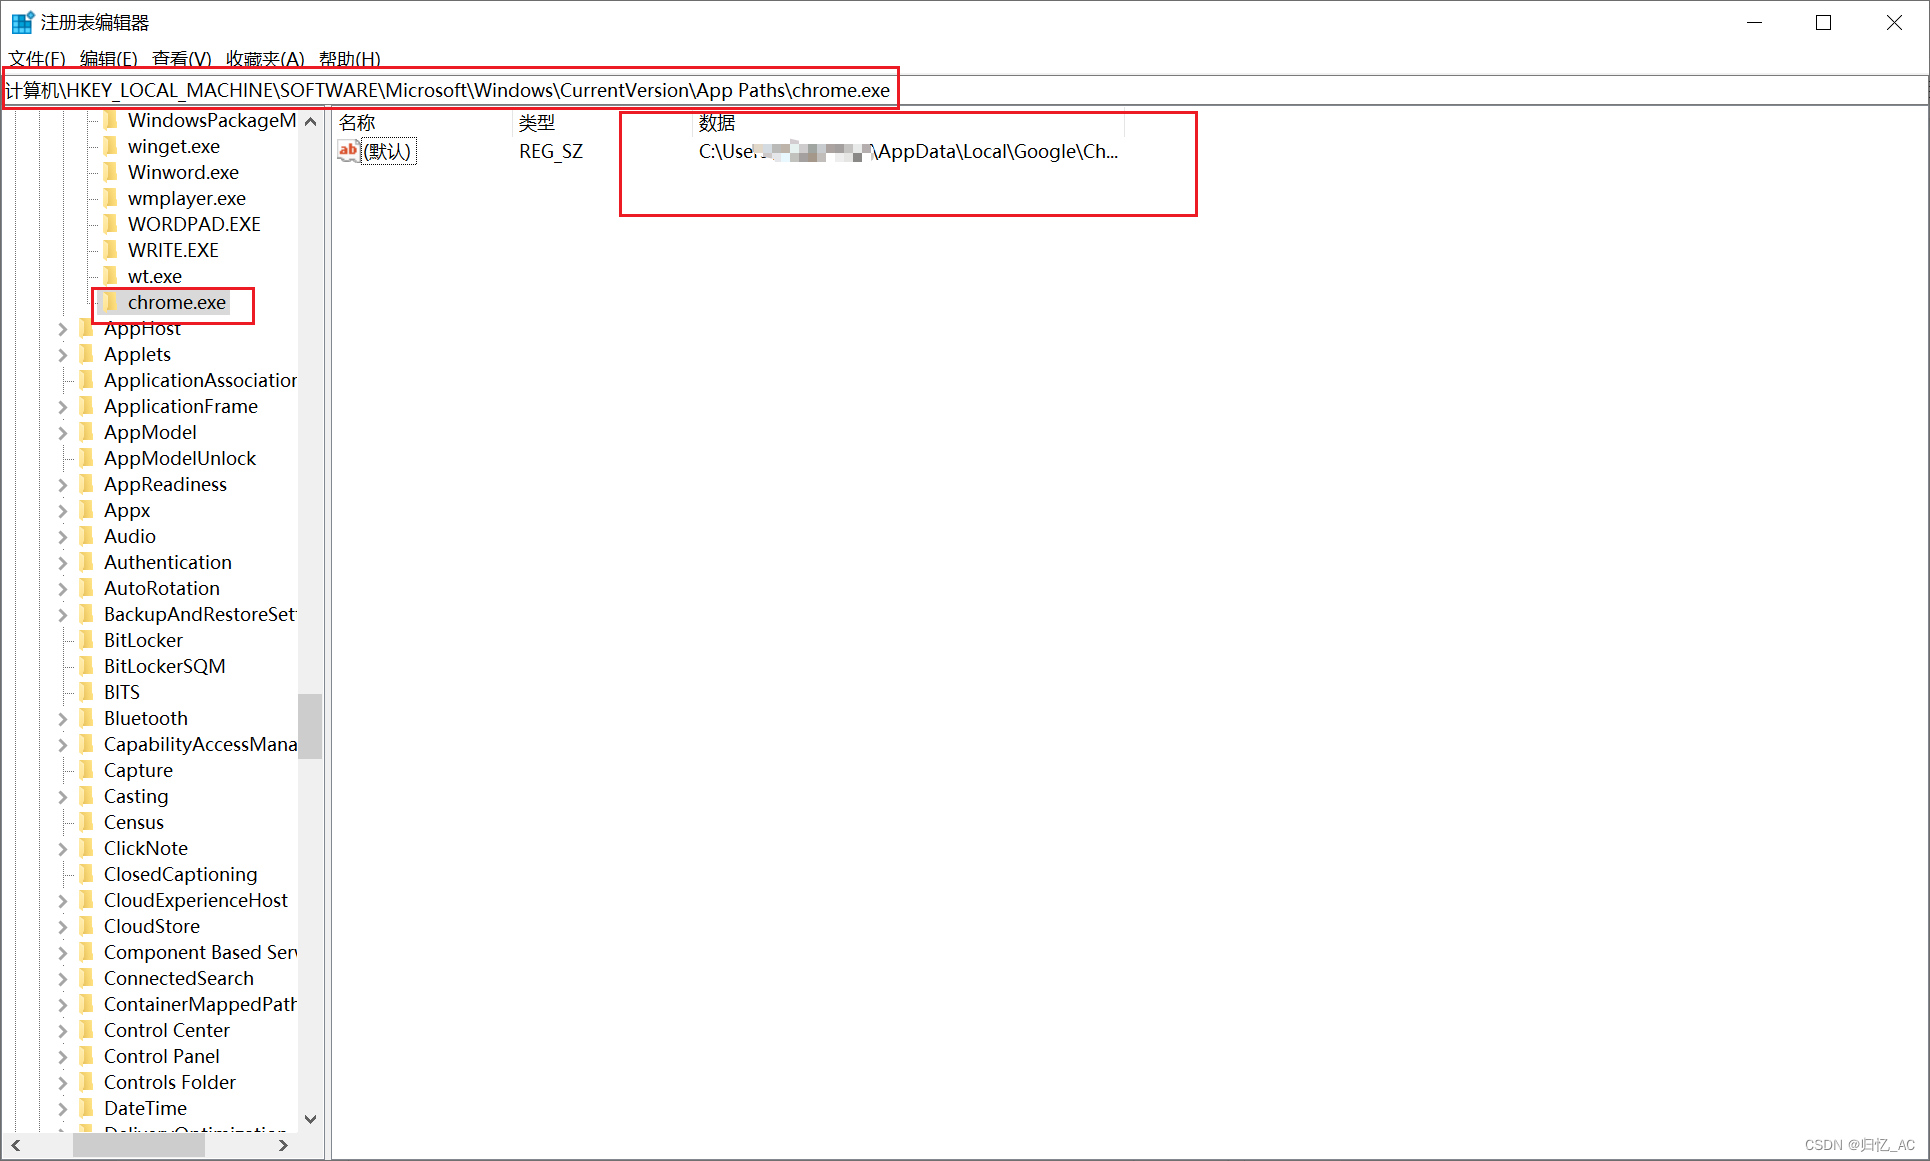Expand the Casting registry key
Viewport: 1930px width, 1161px height.
pos(62,797)
